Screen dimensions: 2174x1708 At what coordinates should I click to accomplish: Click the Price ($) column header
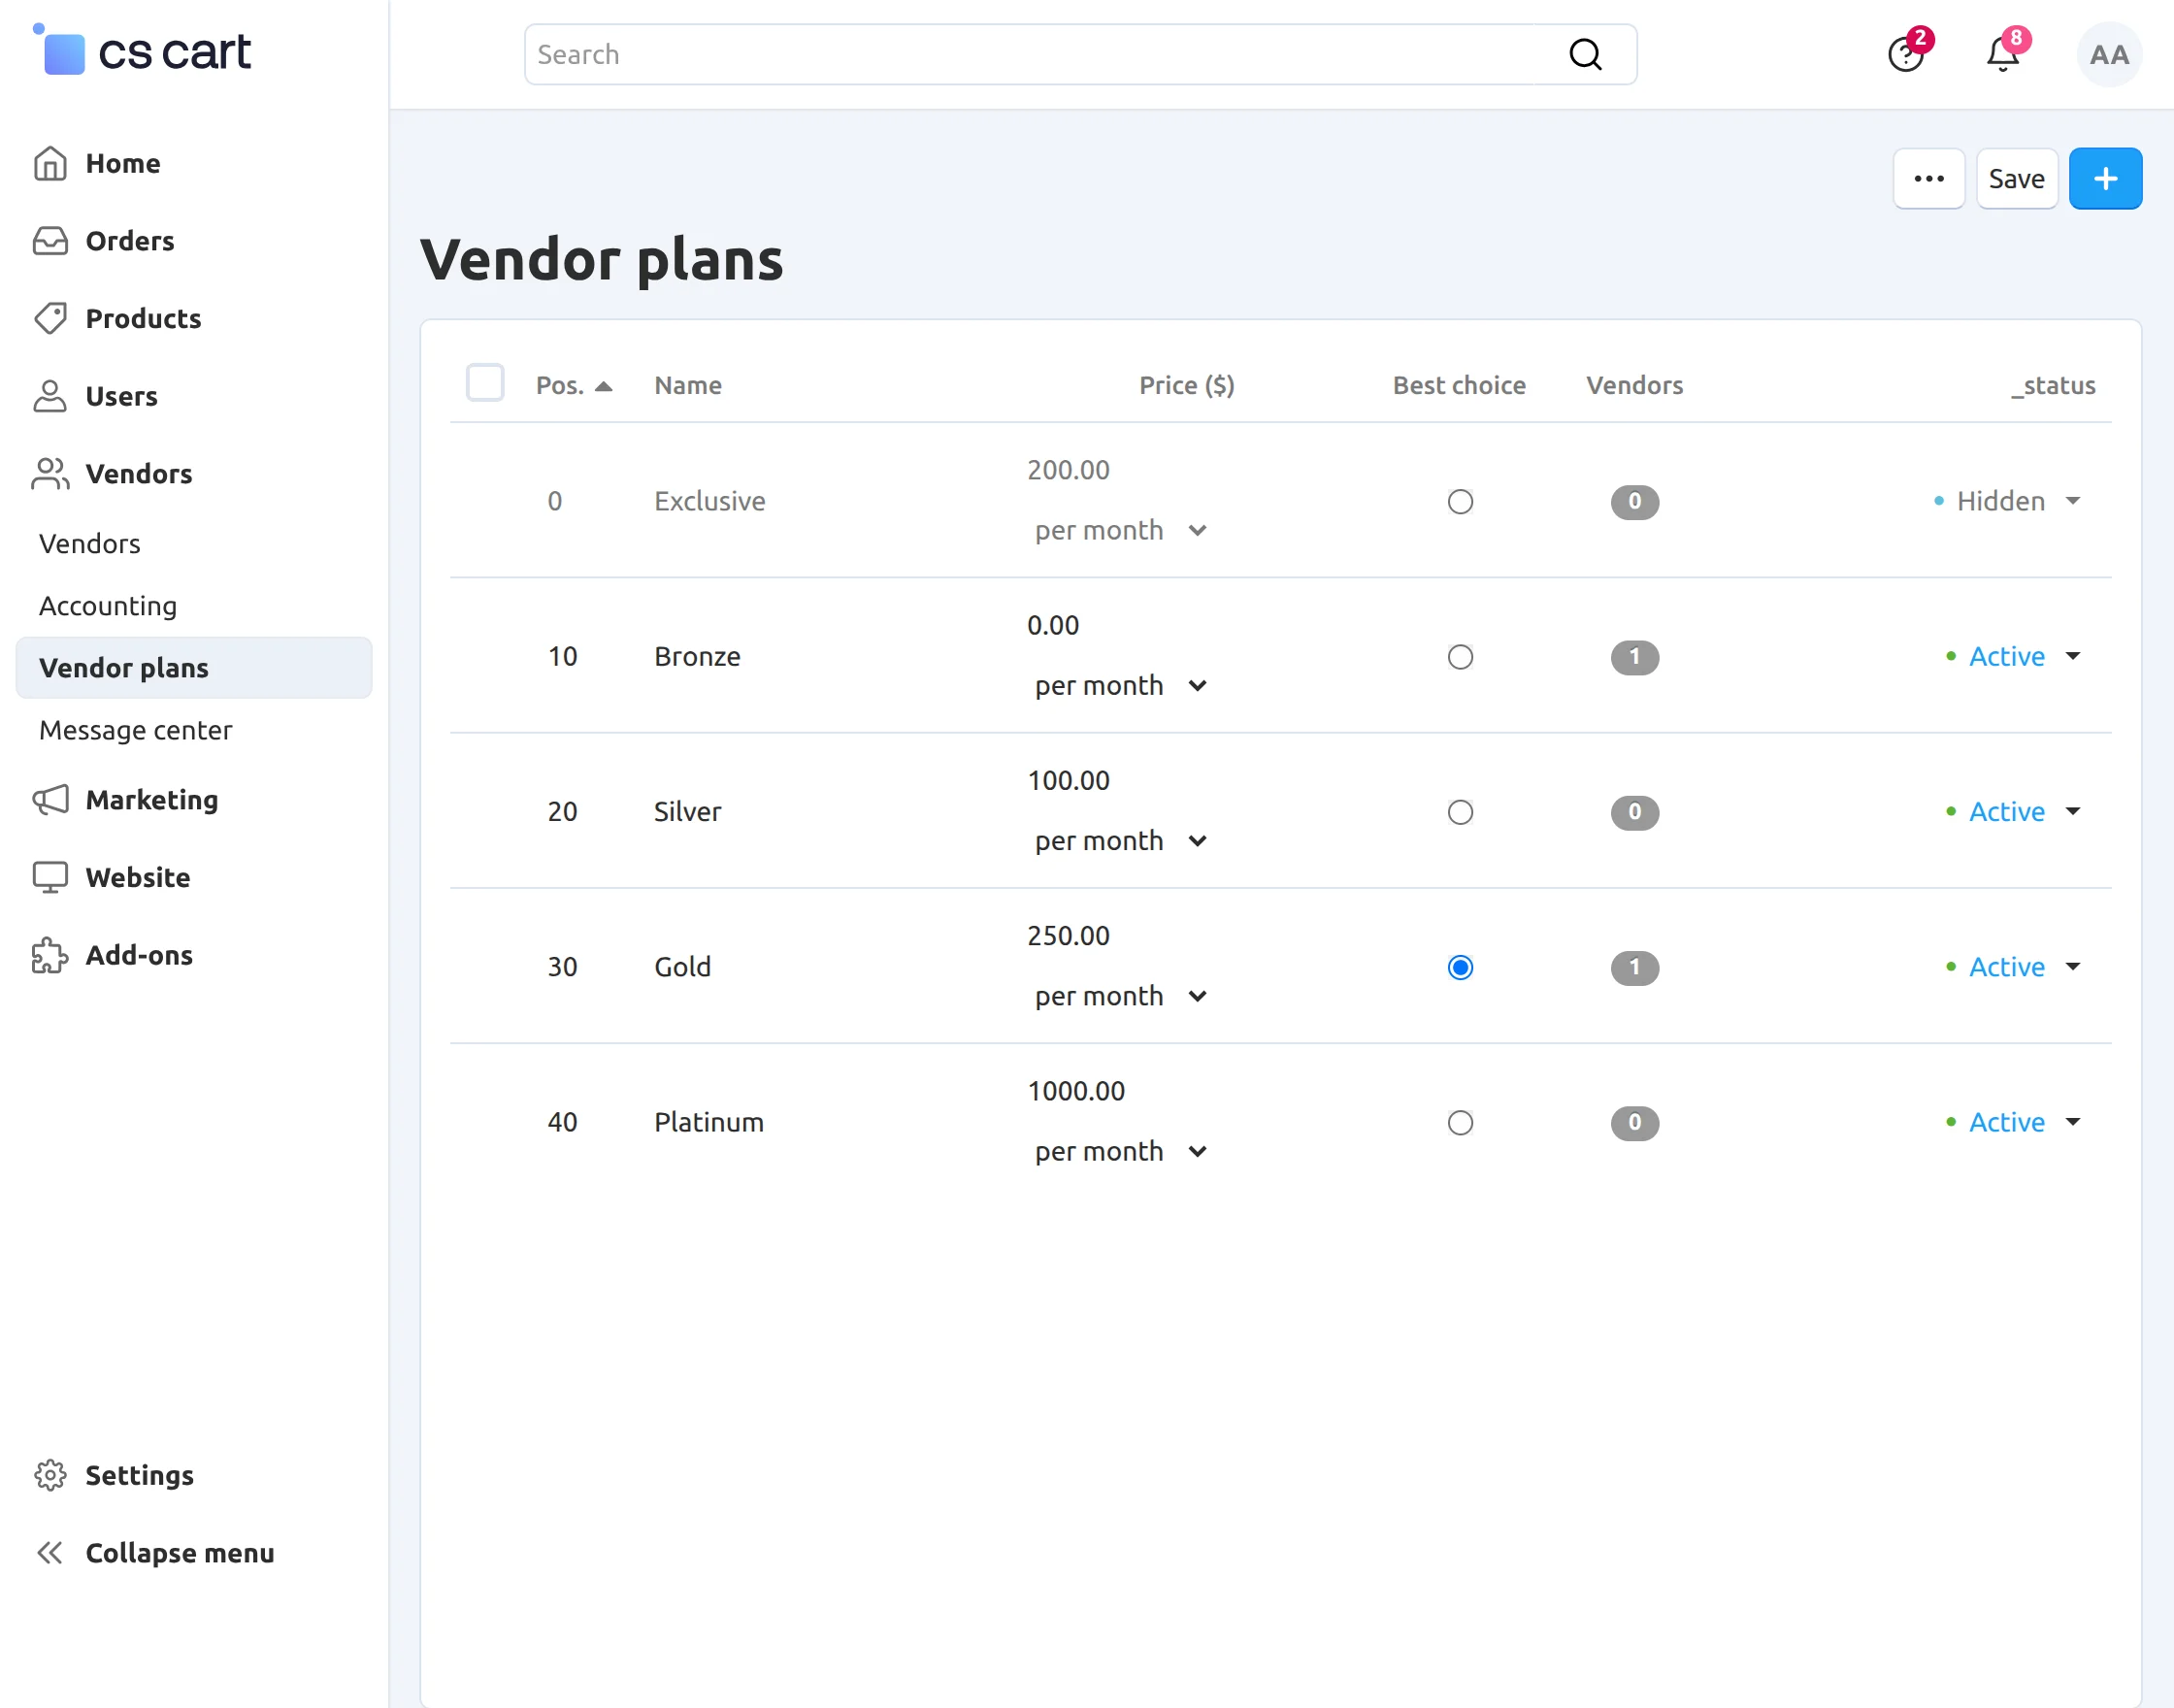click(1187, 385)
